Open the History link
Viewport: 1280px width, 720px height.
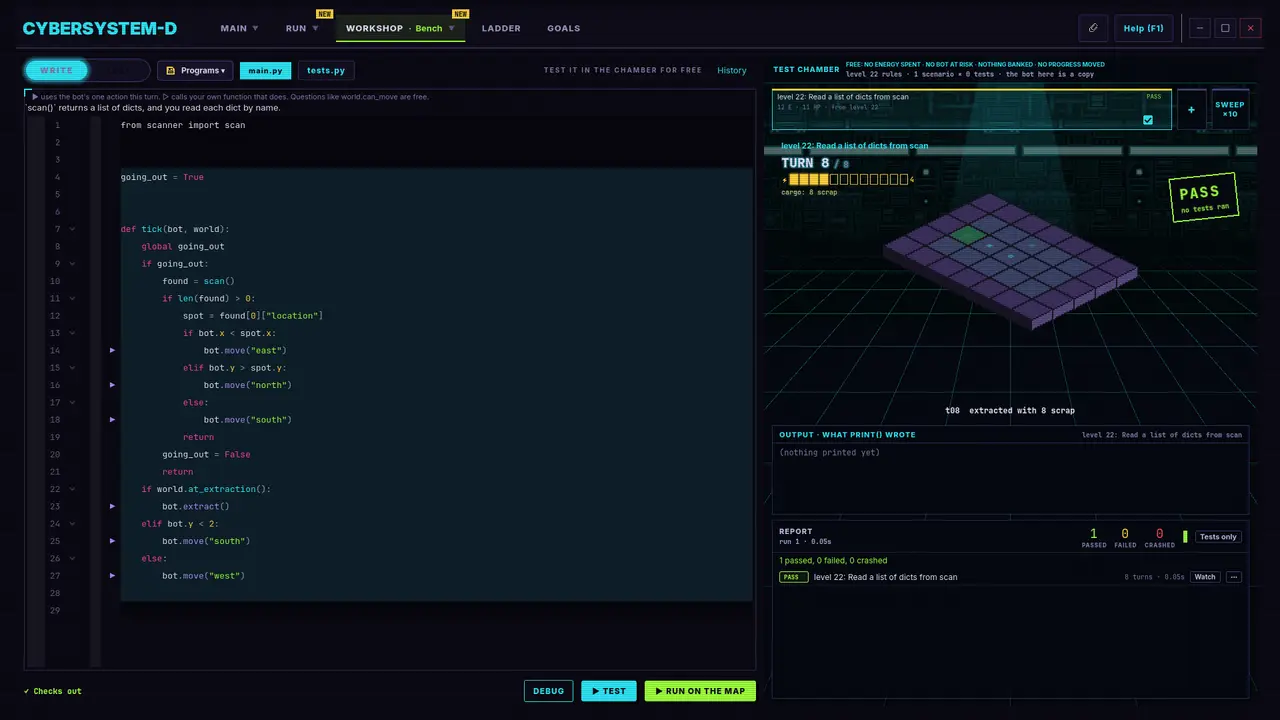[x=732, y=70]
